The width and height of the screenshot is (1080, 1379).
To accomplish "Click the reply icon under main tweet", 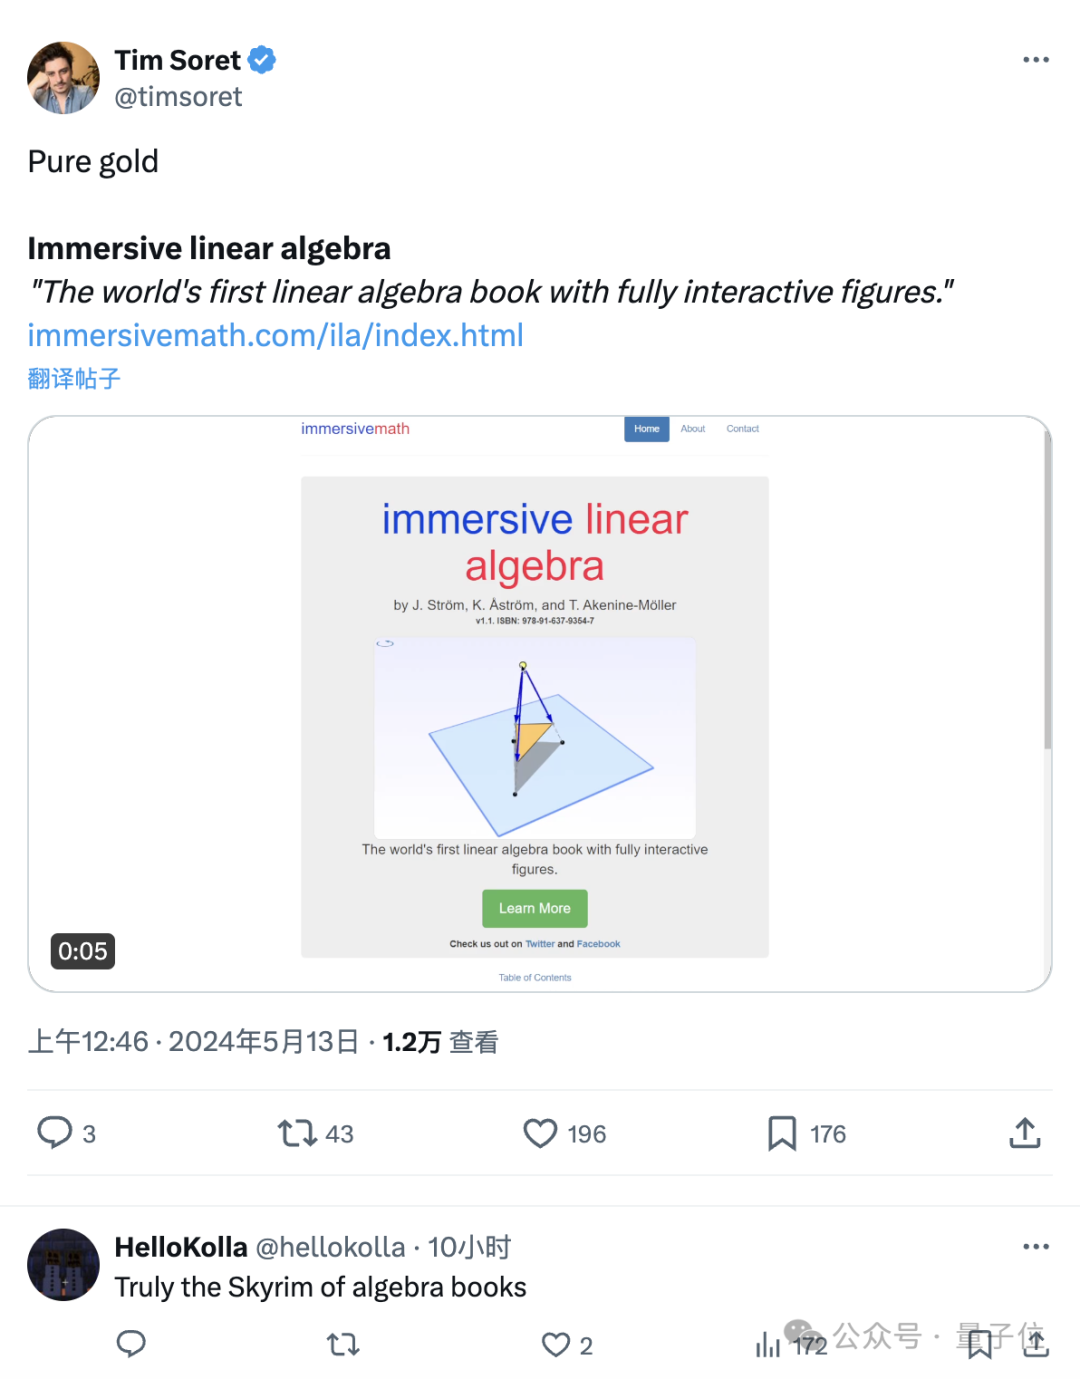I will pyautogui.click(x=55, y=1133).
